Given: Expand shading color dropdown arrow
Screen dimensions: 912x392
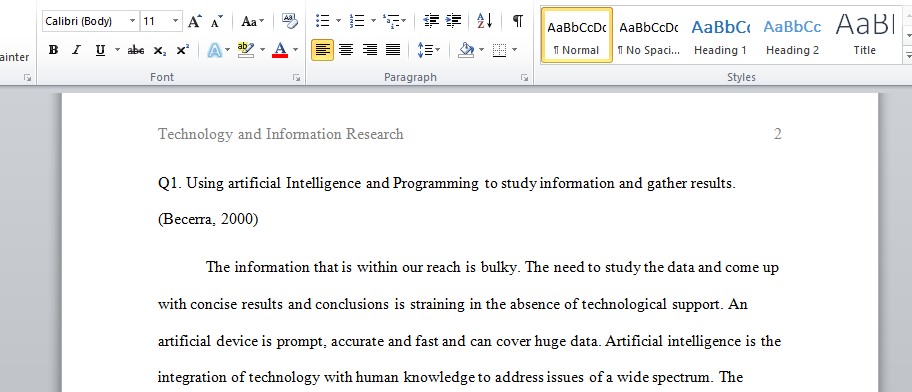Looking at the screenshot, I should click(x=482, y=50).
